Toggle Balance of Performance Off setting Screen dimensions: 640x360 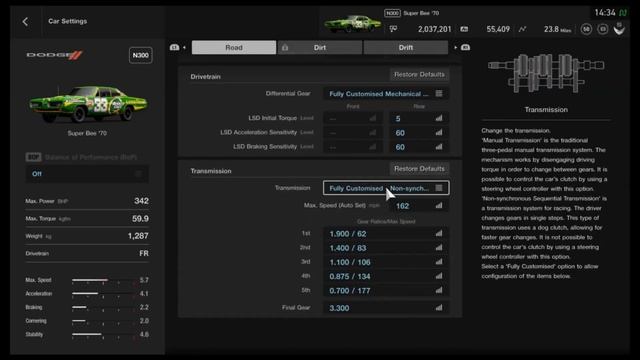pos(87,174)
